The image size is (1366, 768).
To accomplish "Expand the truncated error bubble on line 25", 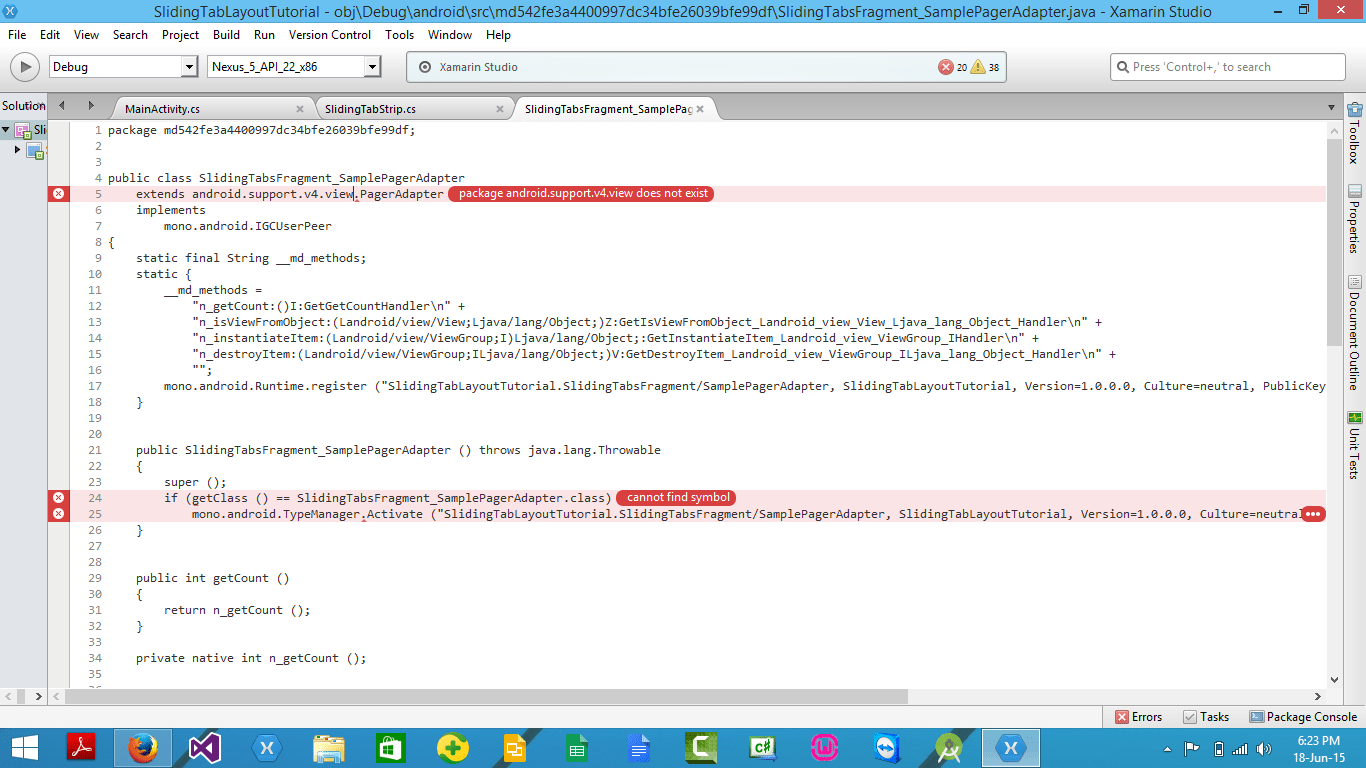I will [1314, 514].
